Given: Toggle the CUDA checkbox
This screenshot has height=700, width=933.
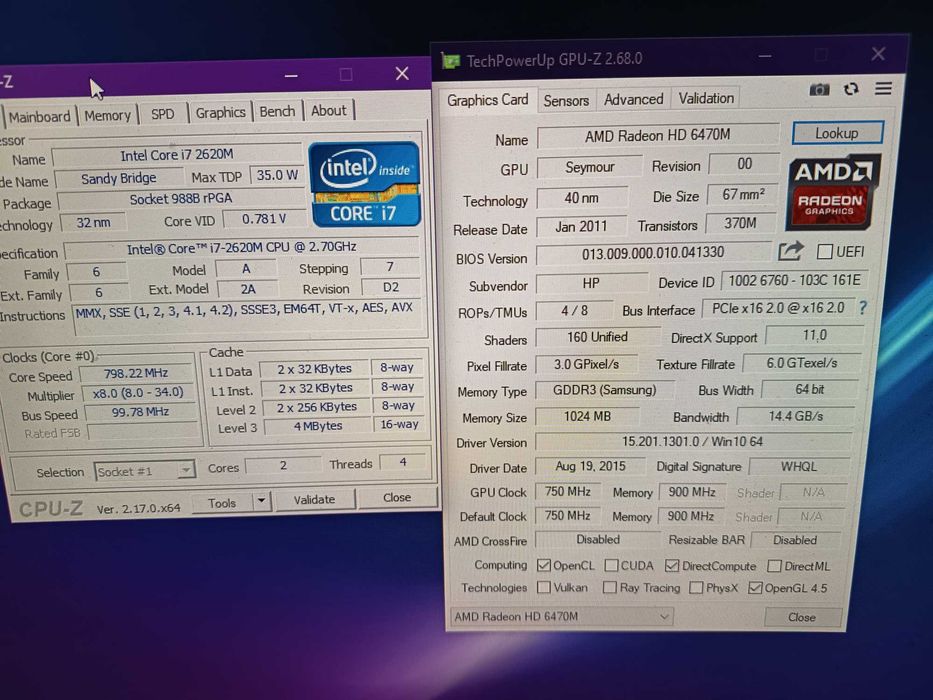Looking at the screenshot, I should coord(611,565).
